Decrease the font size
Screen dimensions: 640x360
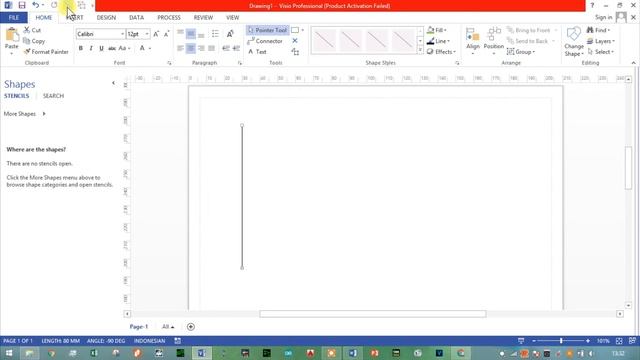(167, 34)
